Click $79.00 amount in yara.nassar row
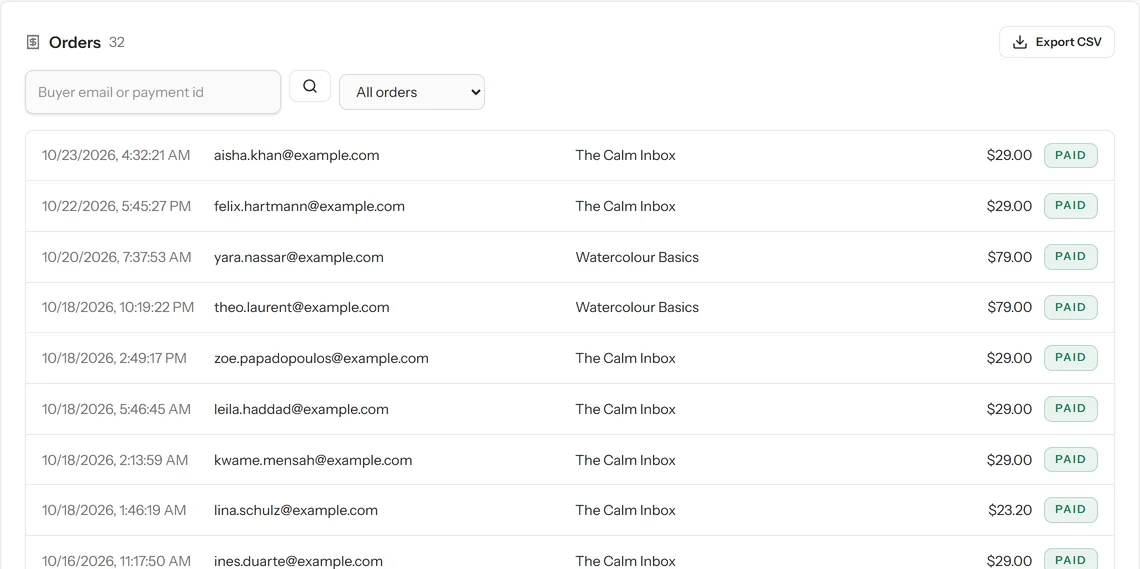The image size is (1140, 569). pos(1010,257)
